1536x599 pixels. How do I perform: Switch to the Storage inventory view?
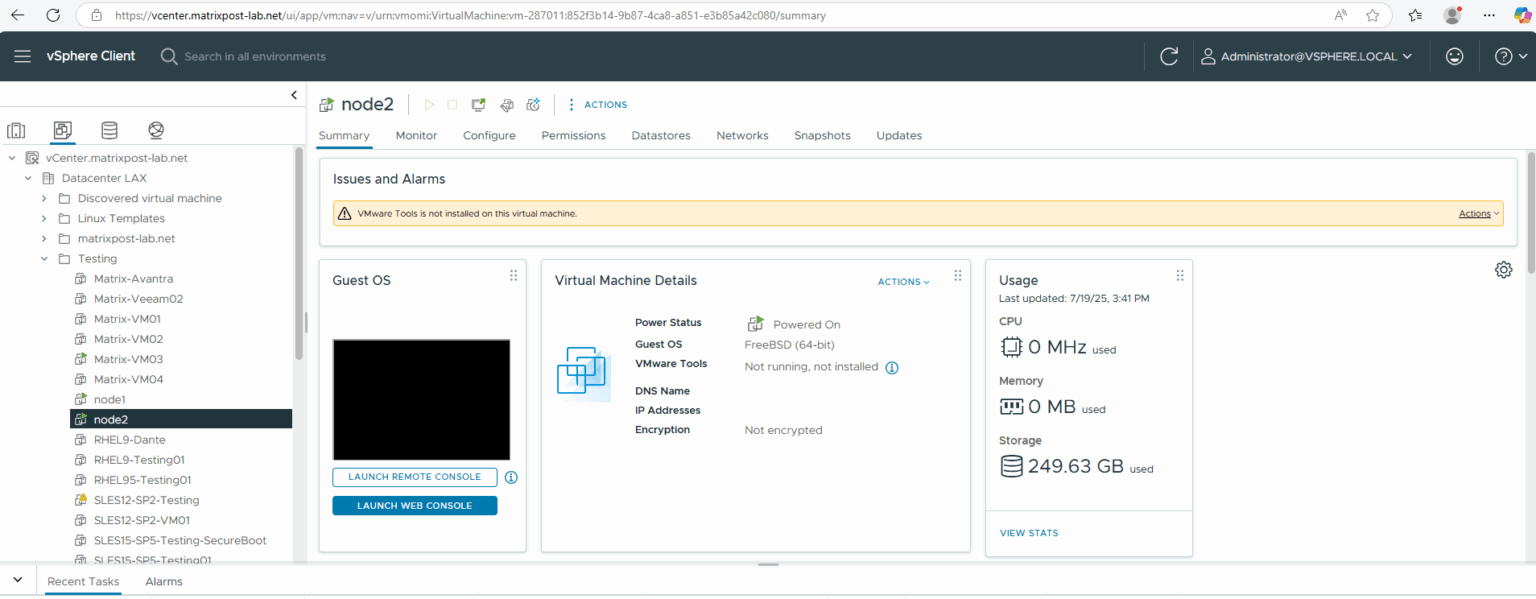click(x=109, y=130)
